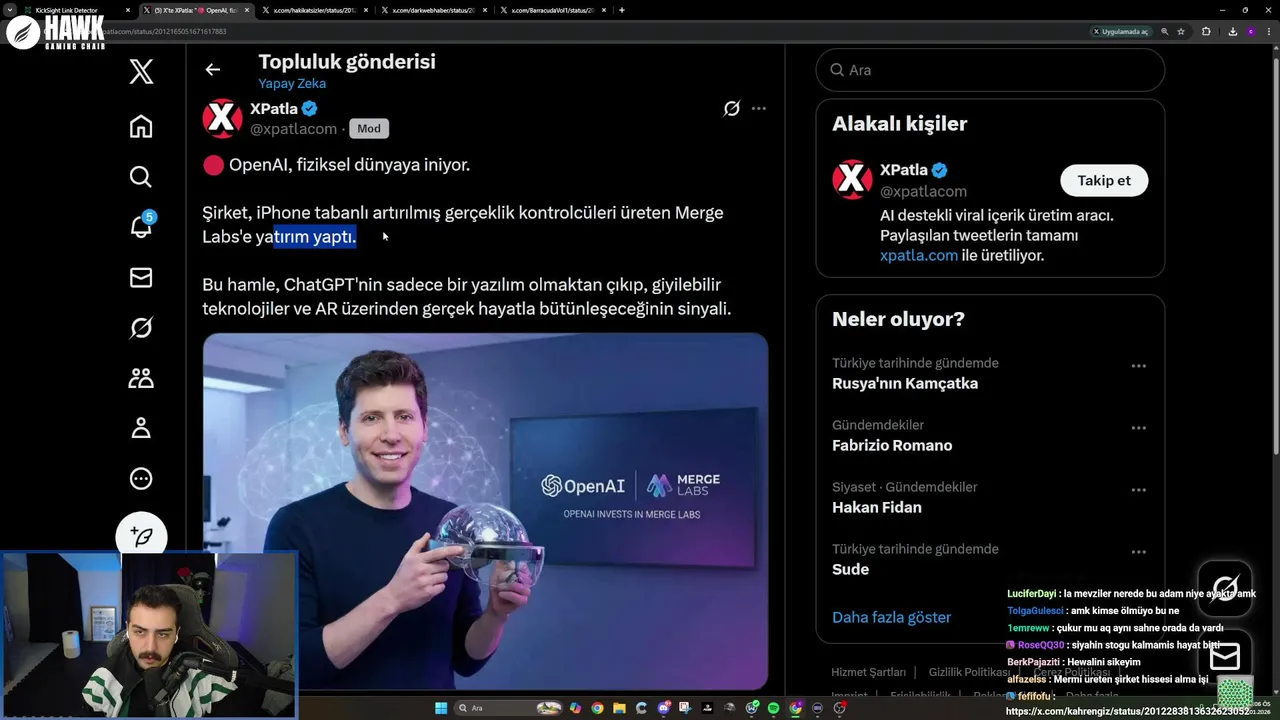1280x720 pixels.
Task: Open the Sude trend
Action: [x=850, y=569]
